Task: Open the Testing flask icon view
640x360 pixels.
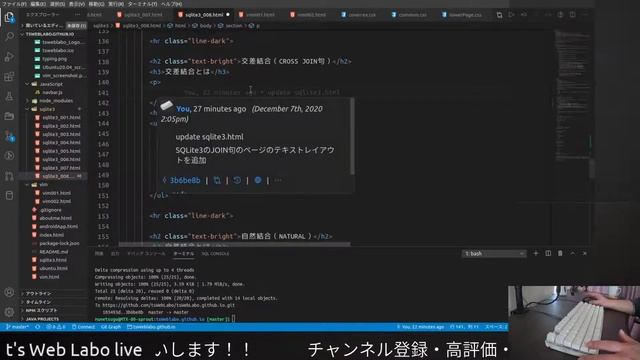Action: [x=9, y=96]
